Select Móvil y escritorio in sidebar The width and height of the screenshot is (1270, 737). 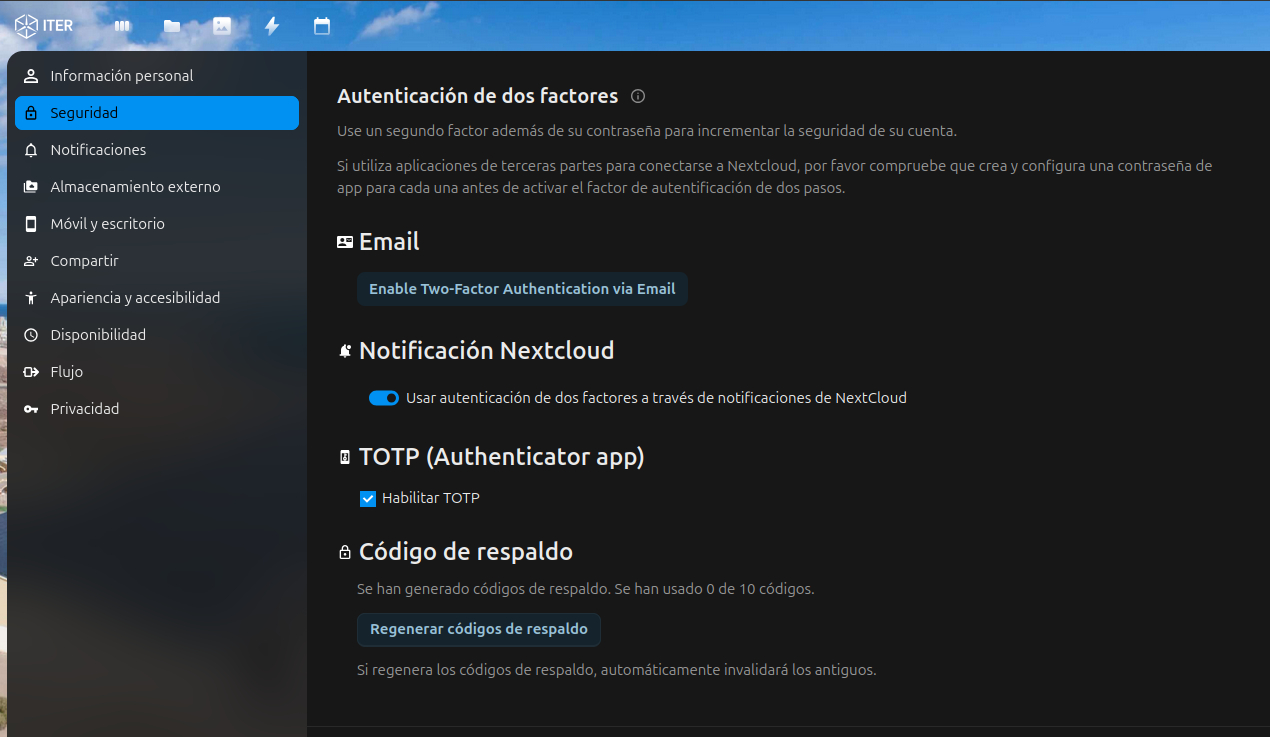[x=107, y=224]
